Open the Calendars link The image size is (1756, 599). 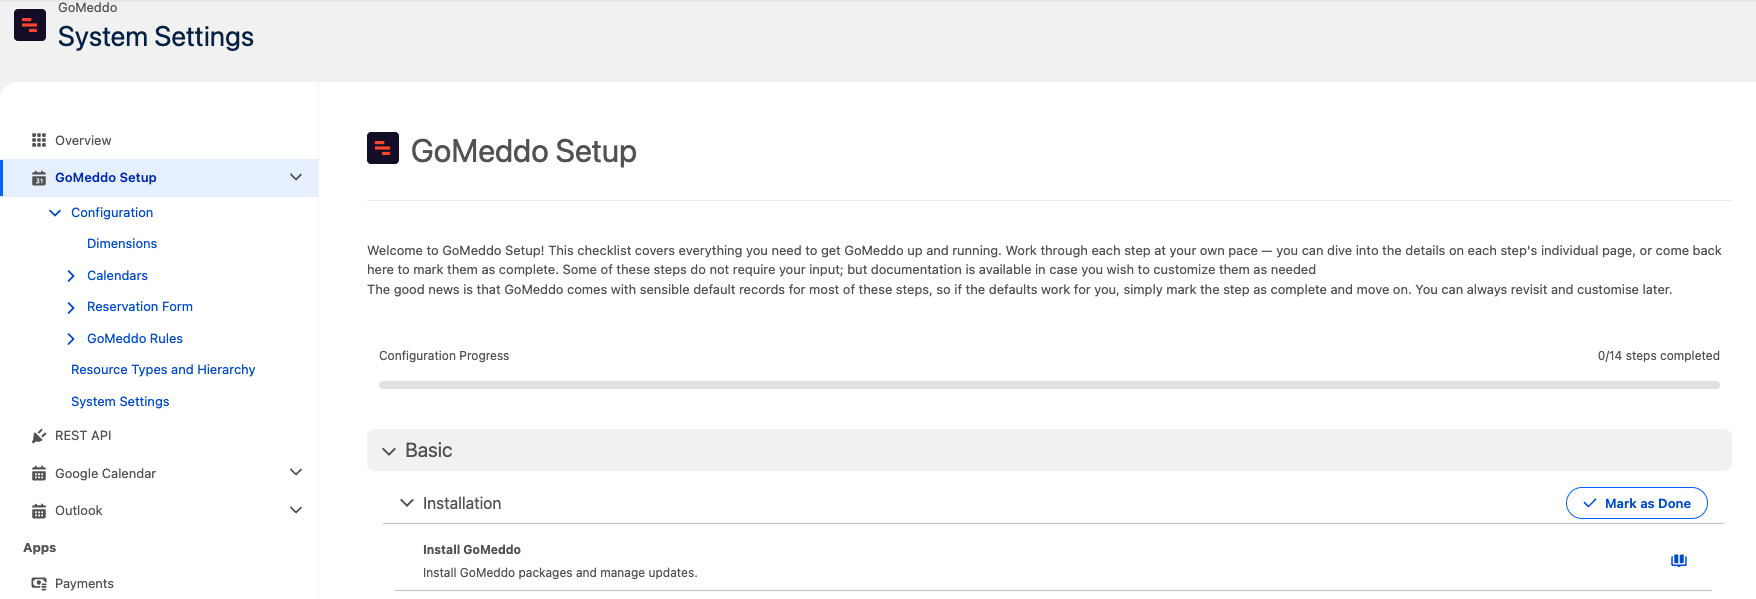coord(117,276)
